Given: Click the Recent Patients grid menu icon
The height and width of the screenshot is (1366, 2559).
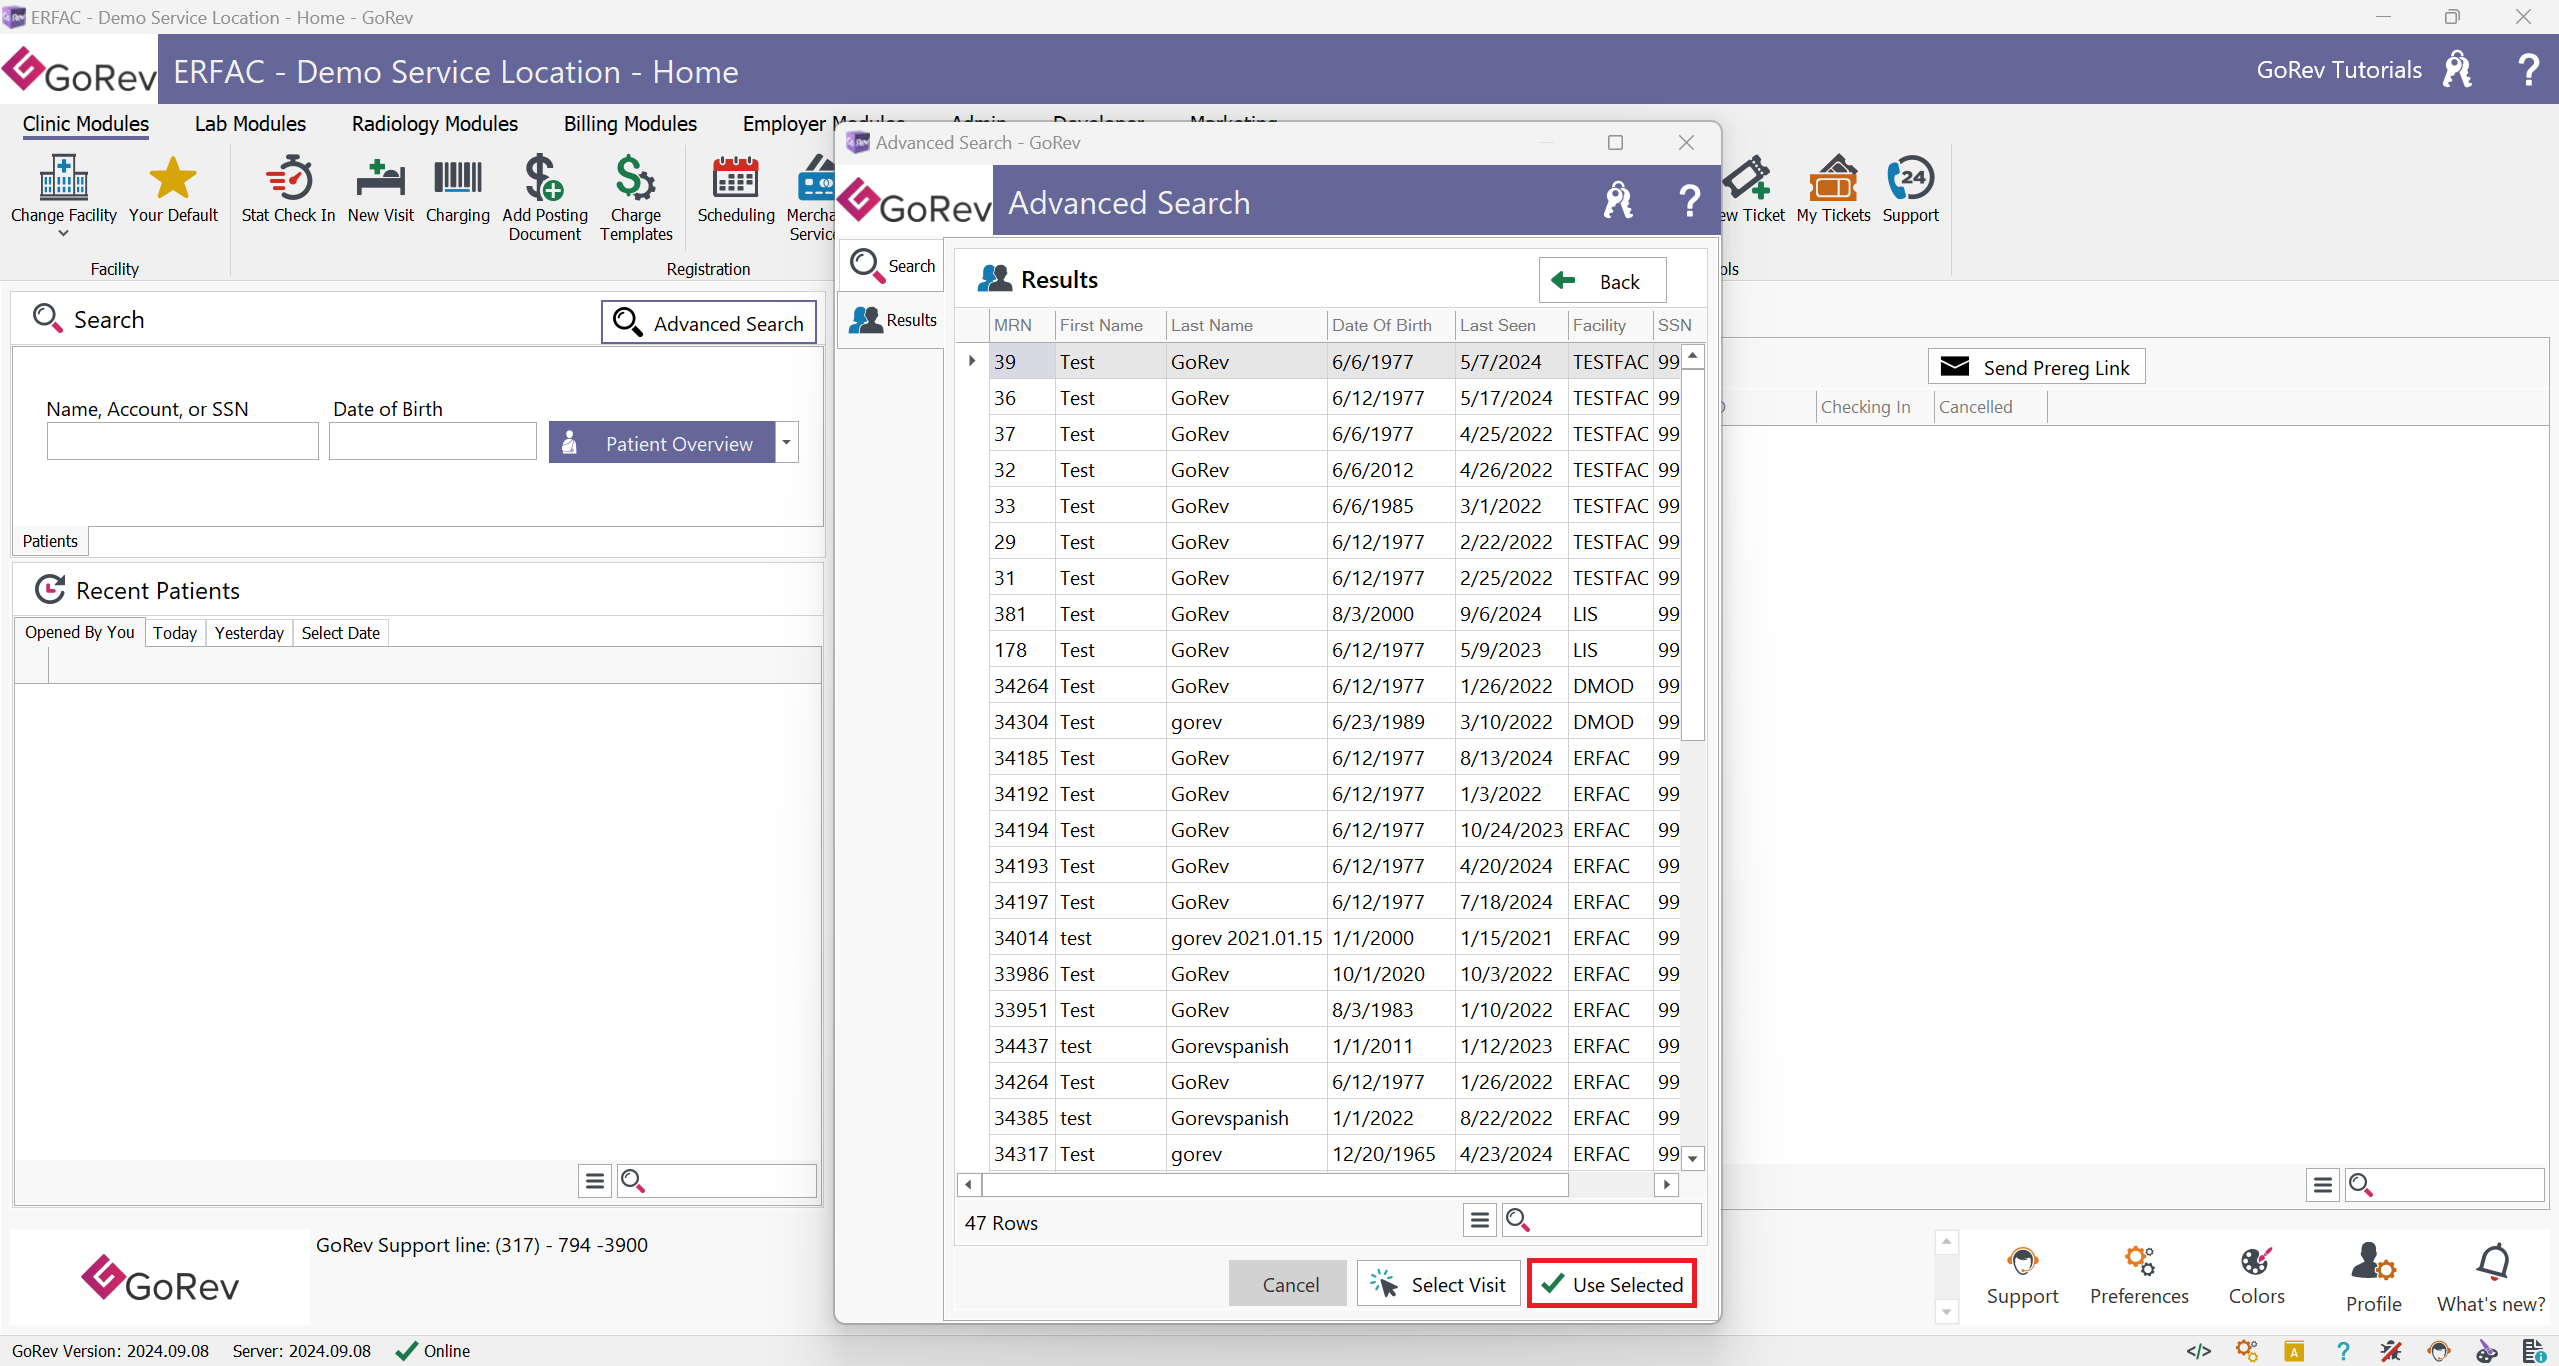Looking at the screenshot, I should (595, 1181).
